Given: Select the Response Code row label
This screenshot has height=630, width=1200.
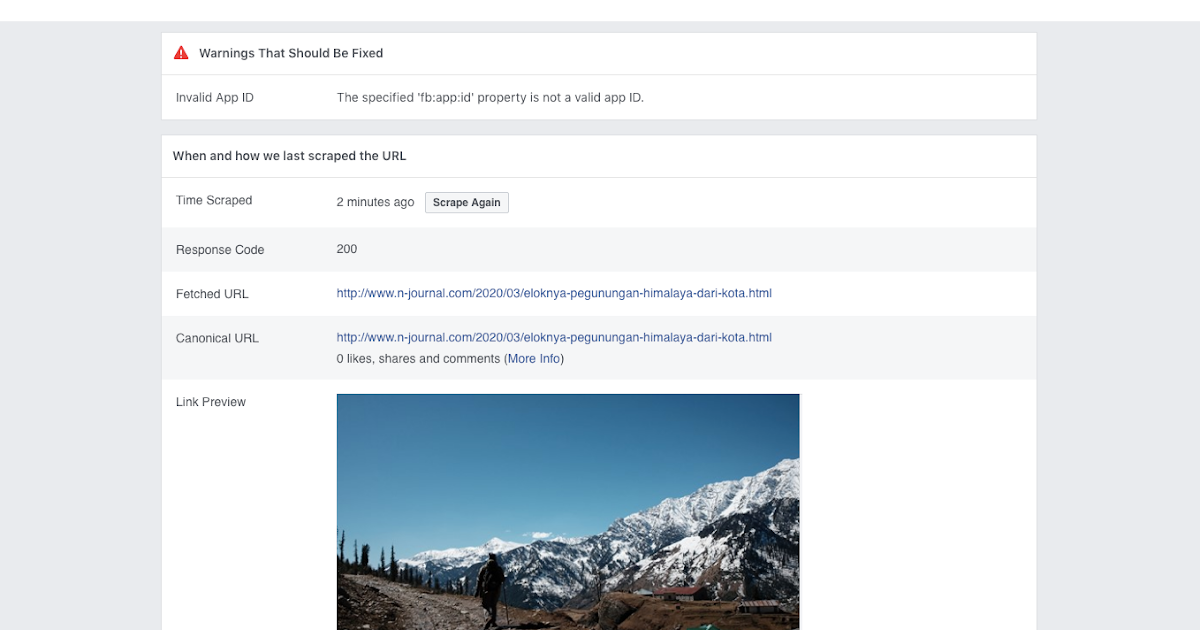Looking at the screenshot, I should (220, 249).
